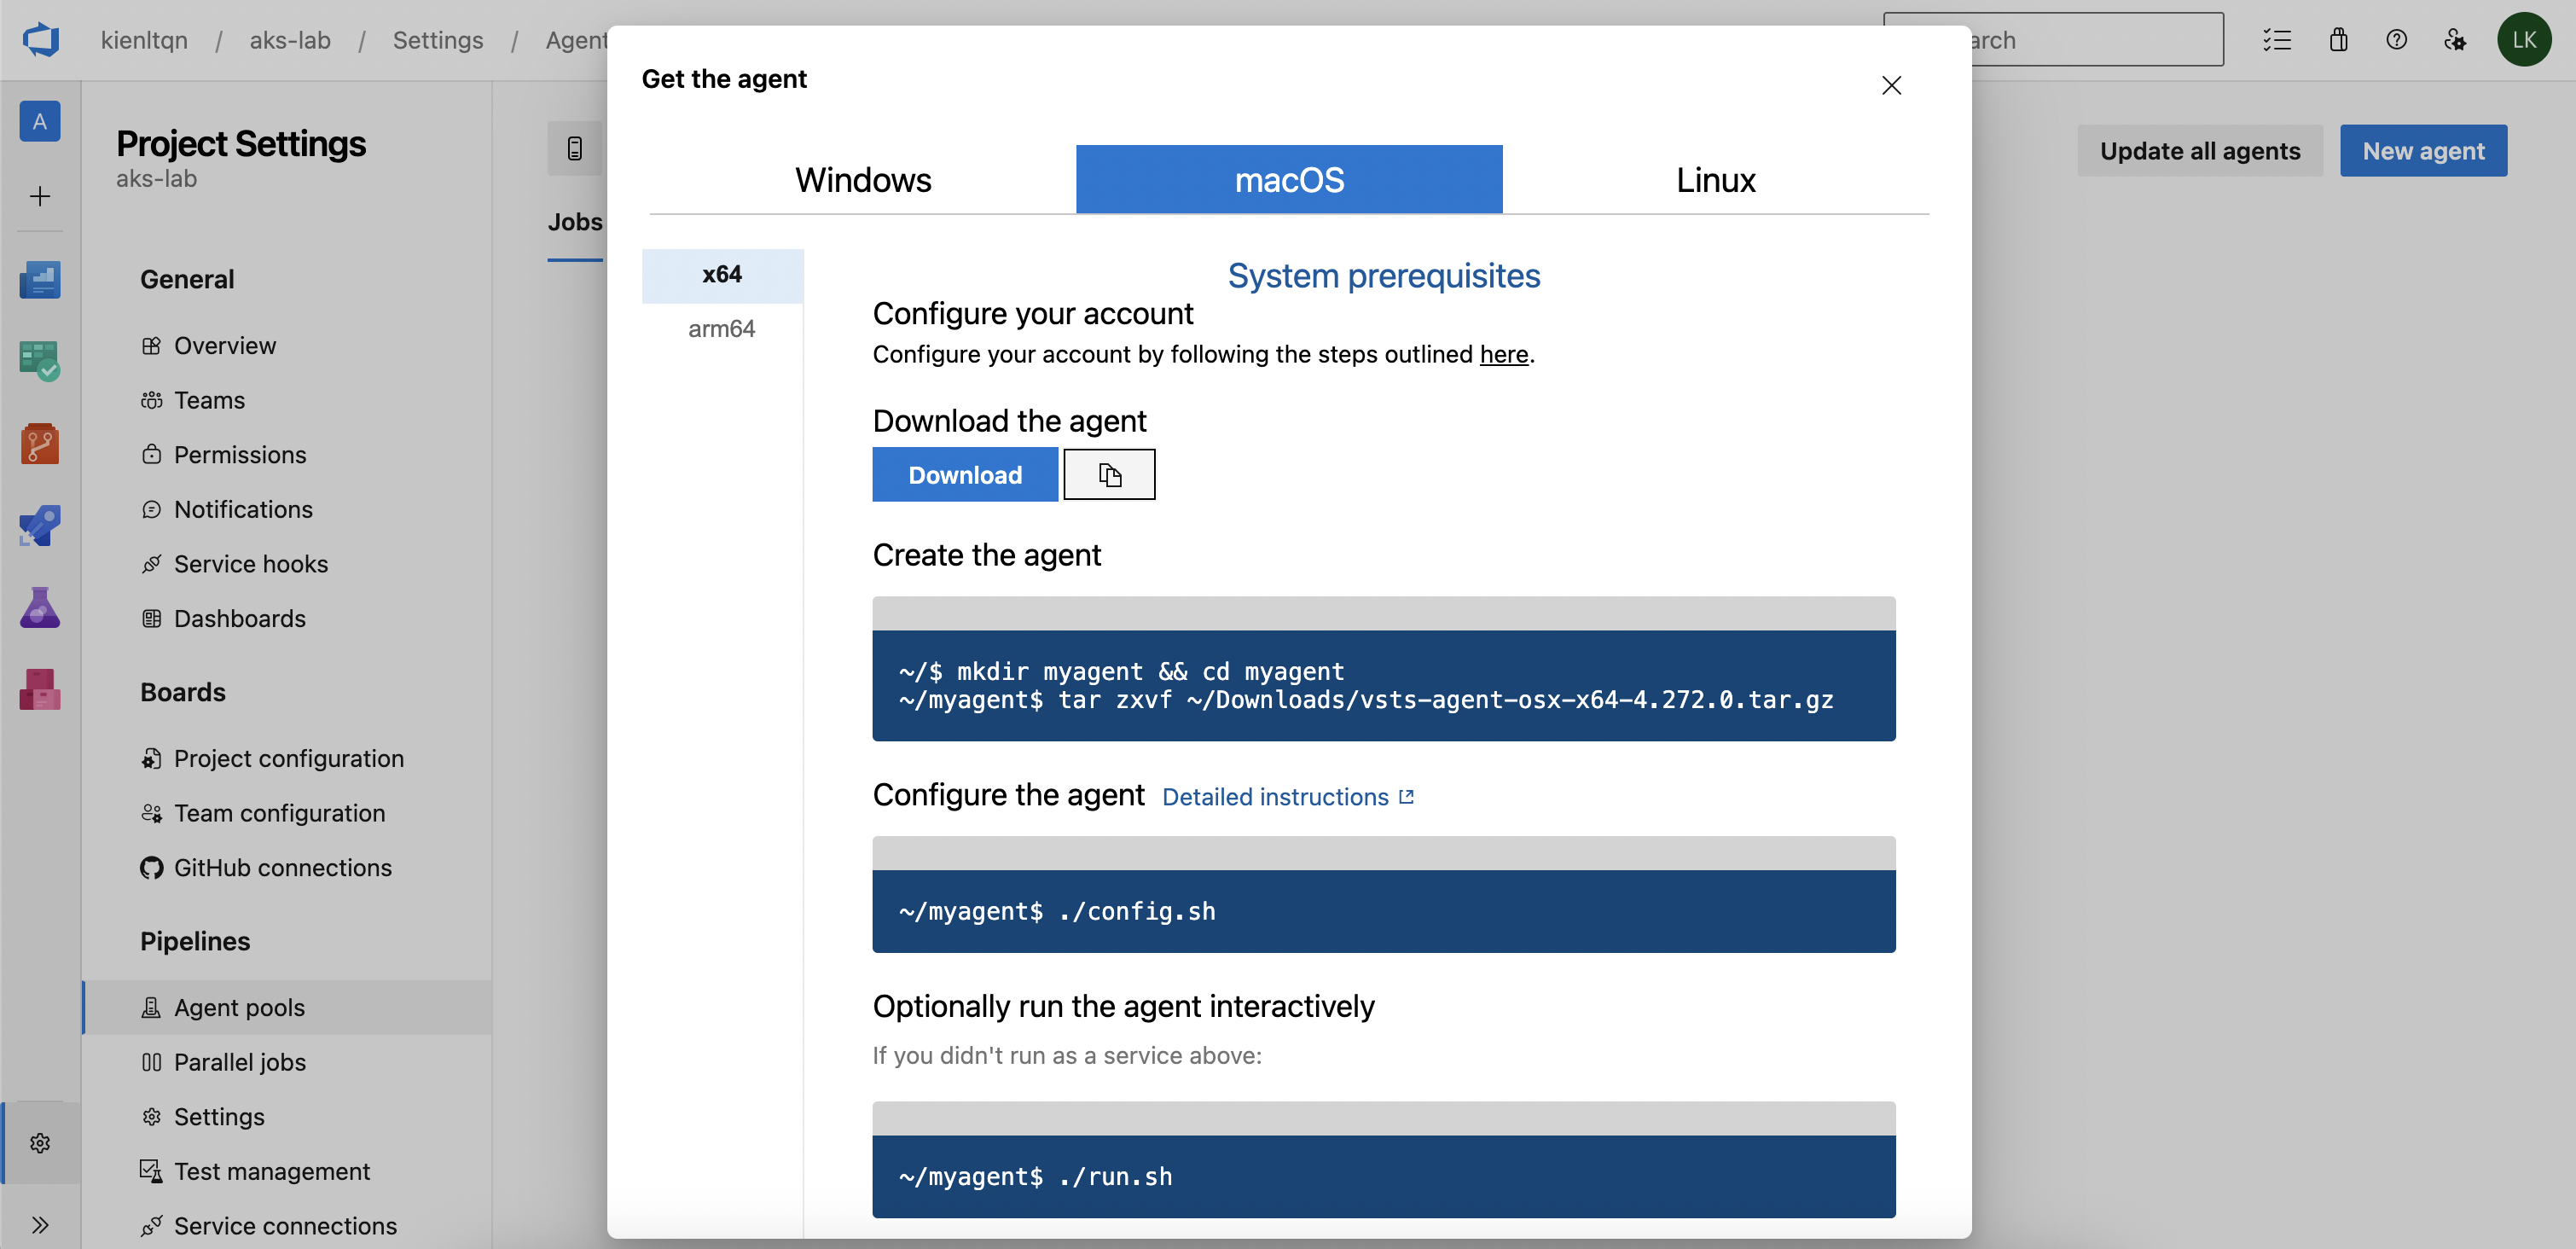Open Dashboards settings
2576x1249 pixels.
(x=240, y=619)
